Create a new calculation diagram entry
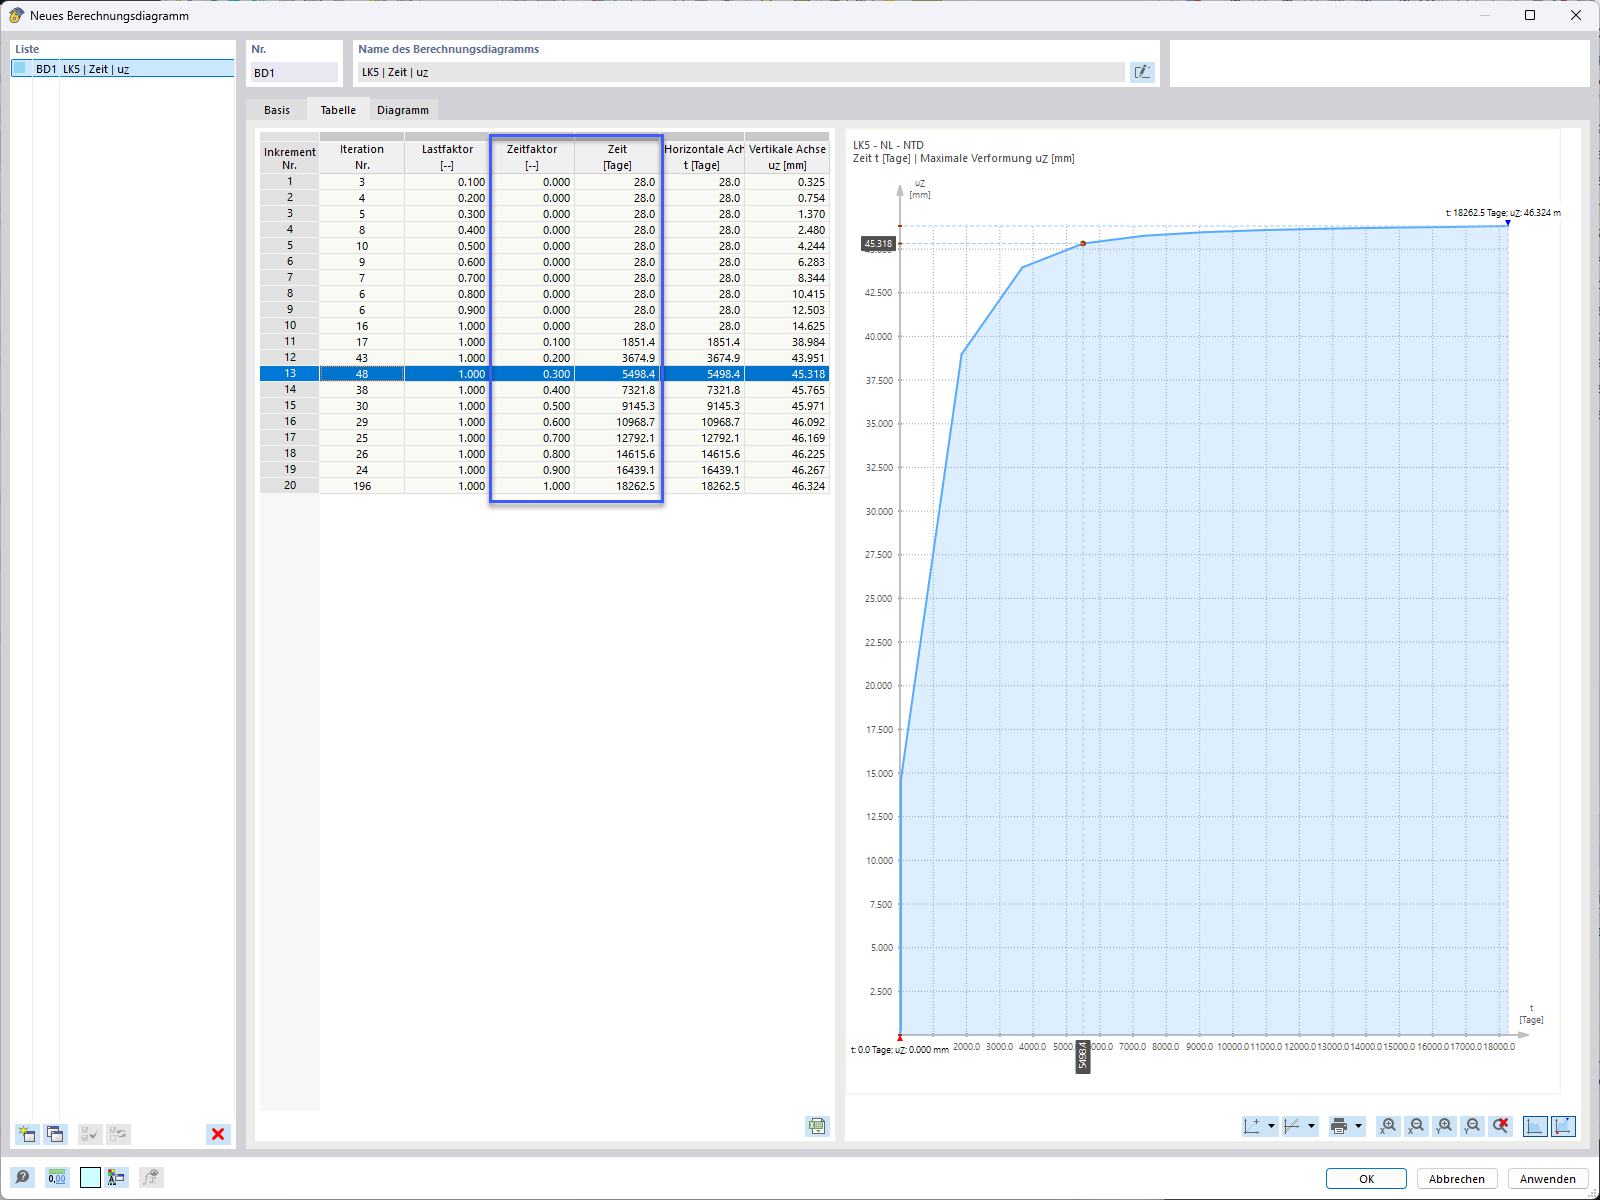The image size is (1600, 1200). 27,1134
